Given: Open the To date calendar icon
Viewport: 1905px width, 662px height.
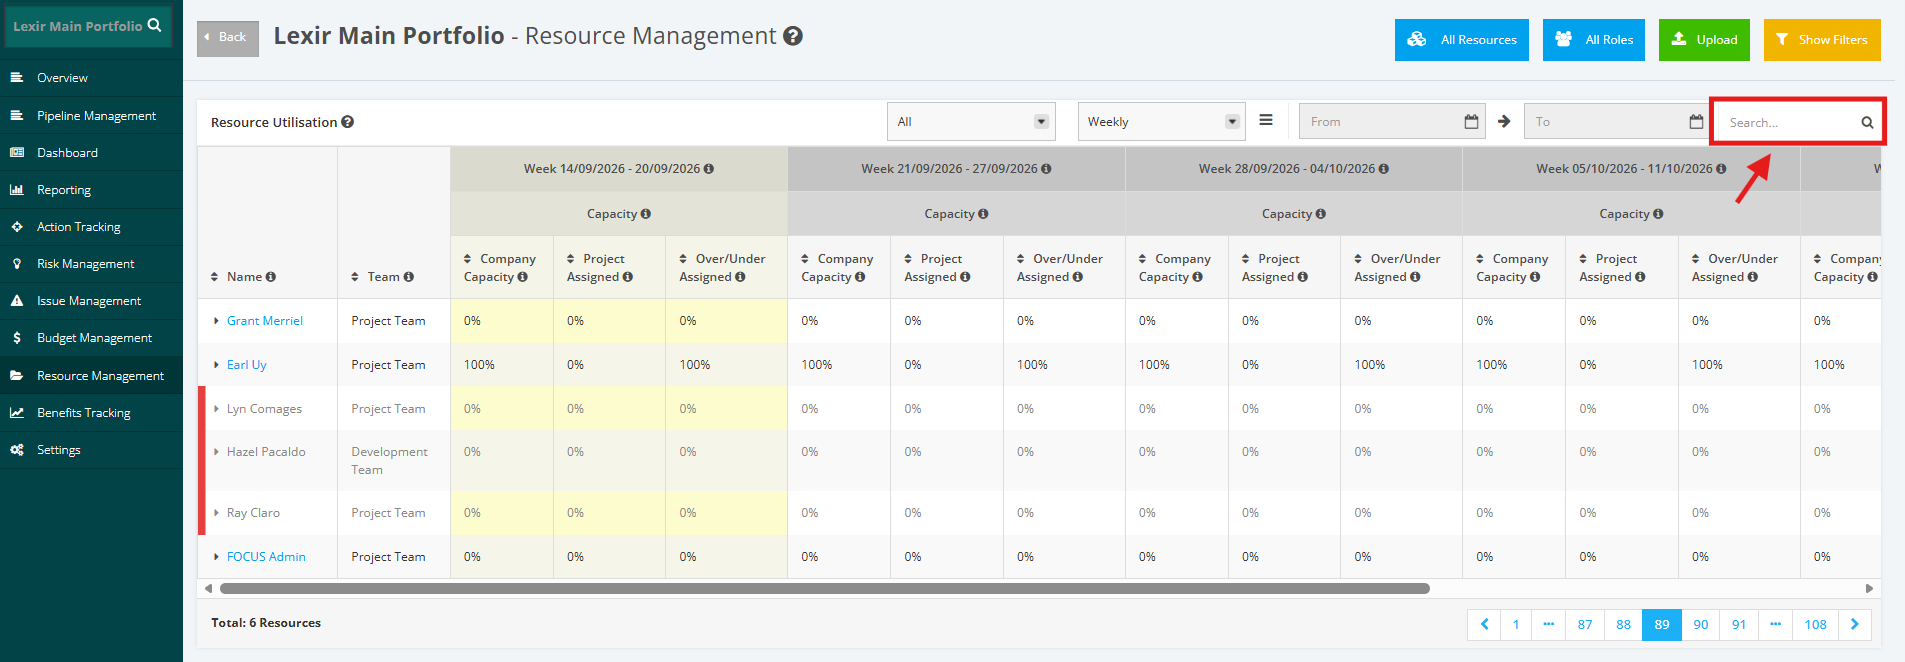Looking at the screenshot, I should (1696, 121).
